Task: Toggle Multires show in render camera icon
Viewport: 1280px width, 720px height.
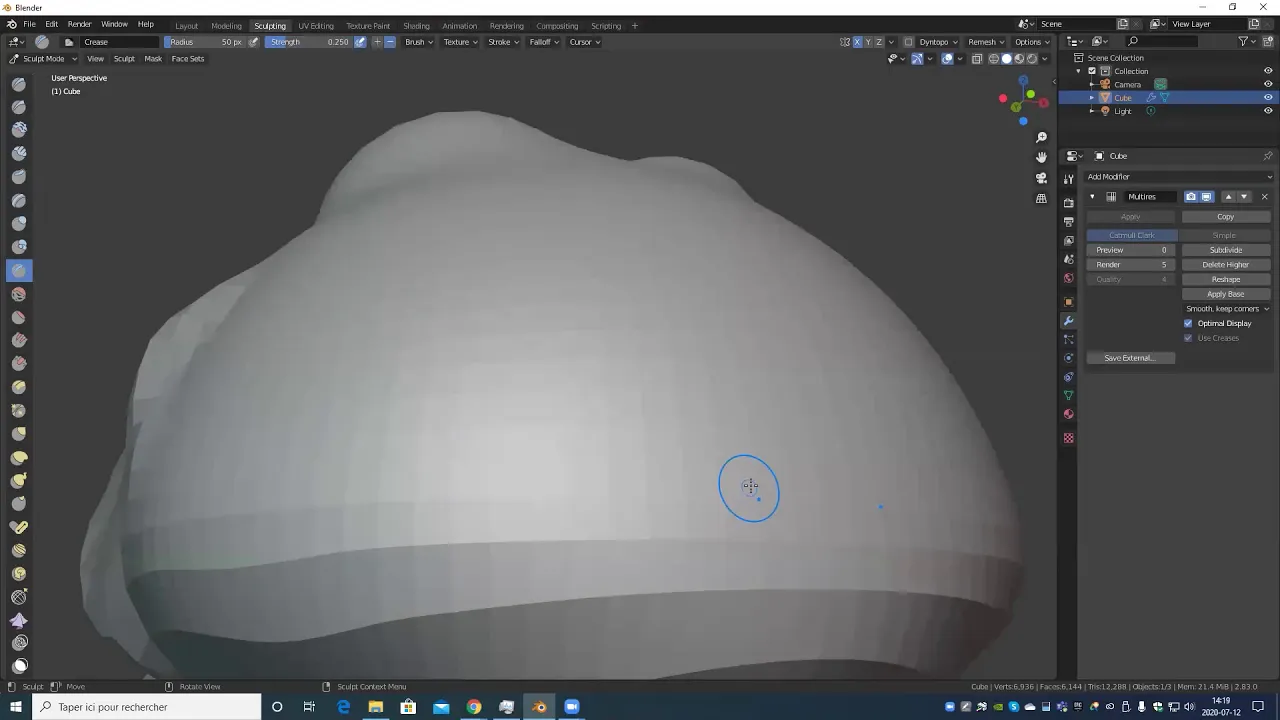Action: pos(1191,197)
